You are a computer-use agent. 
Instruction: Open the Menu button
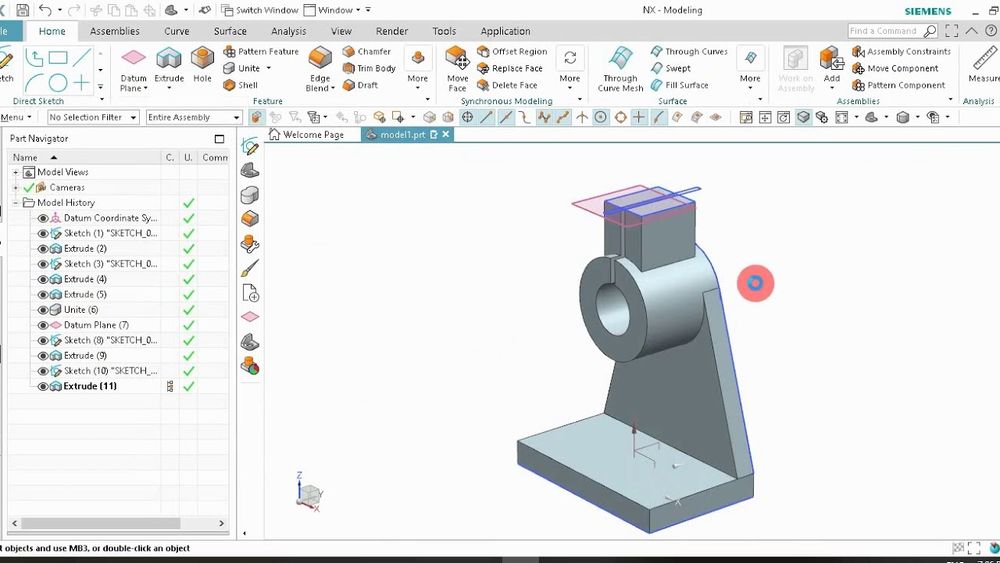point(16,117)
